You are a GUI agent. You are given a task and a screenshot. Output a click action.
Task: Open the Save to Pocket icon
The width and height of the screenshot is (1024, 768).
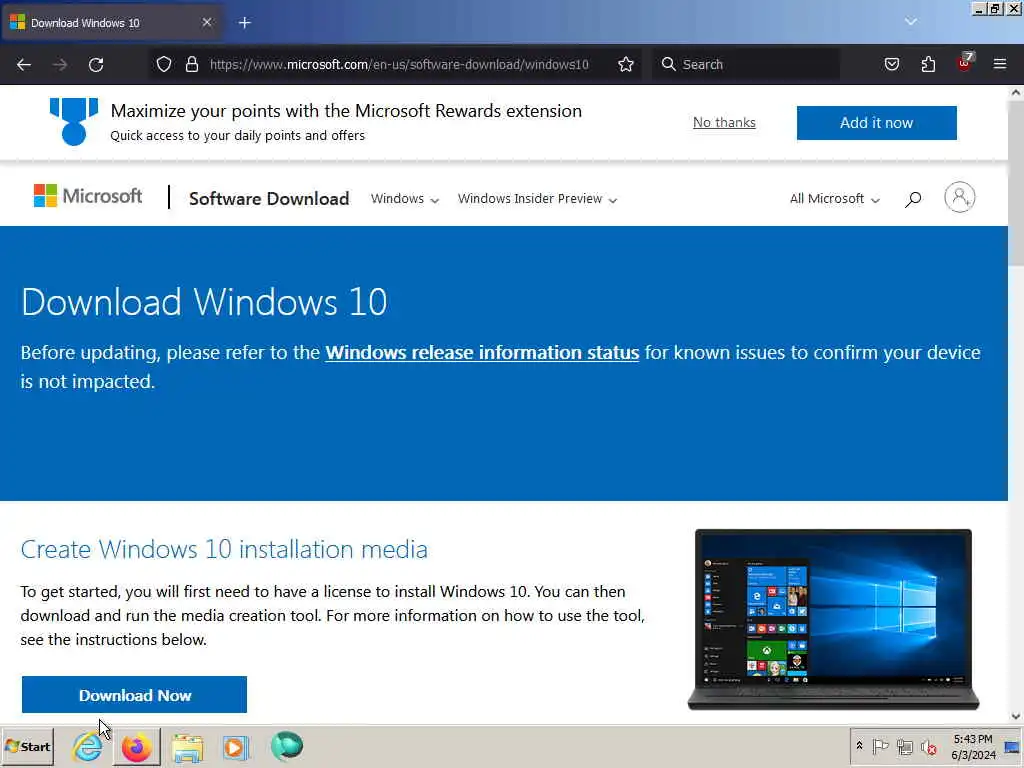pyautogui.click(x=892, y=64)
